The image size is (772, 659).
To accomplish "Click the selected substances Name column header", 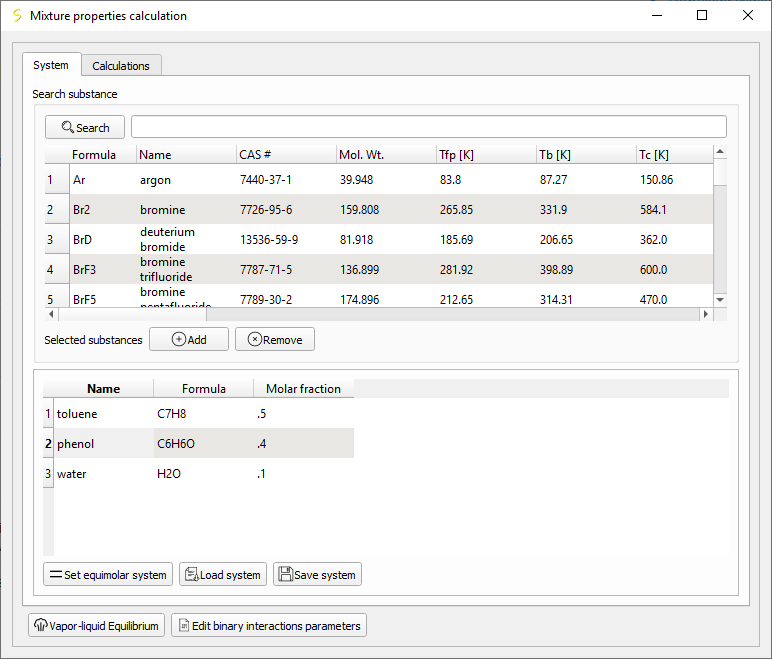I will (x=103, y=389).
